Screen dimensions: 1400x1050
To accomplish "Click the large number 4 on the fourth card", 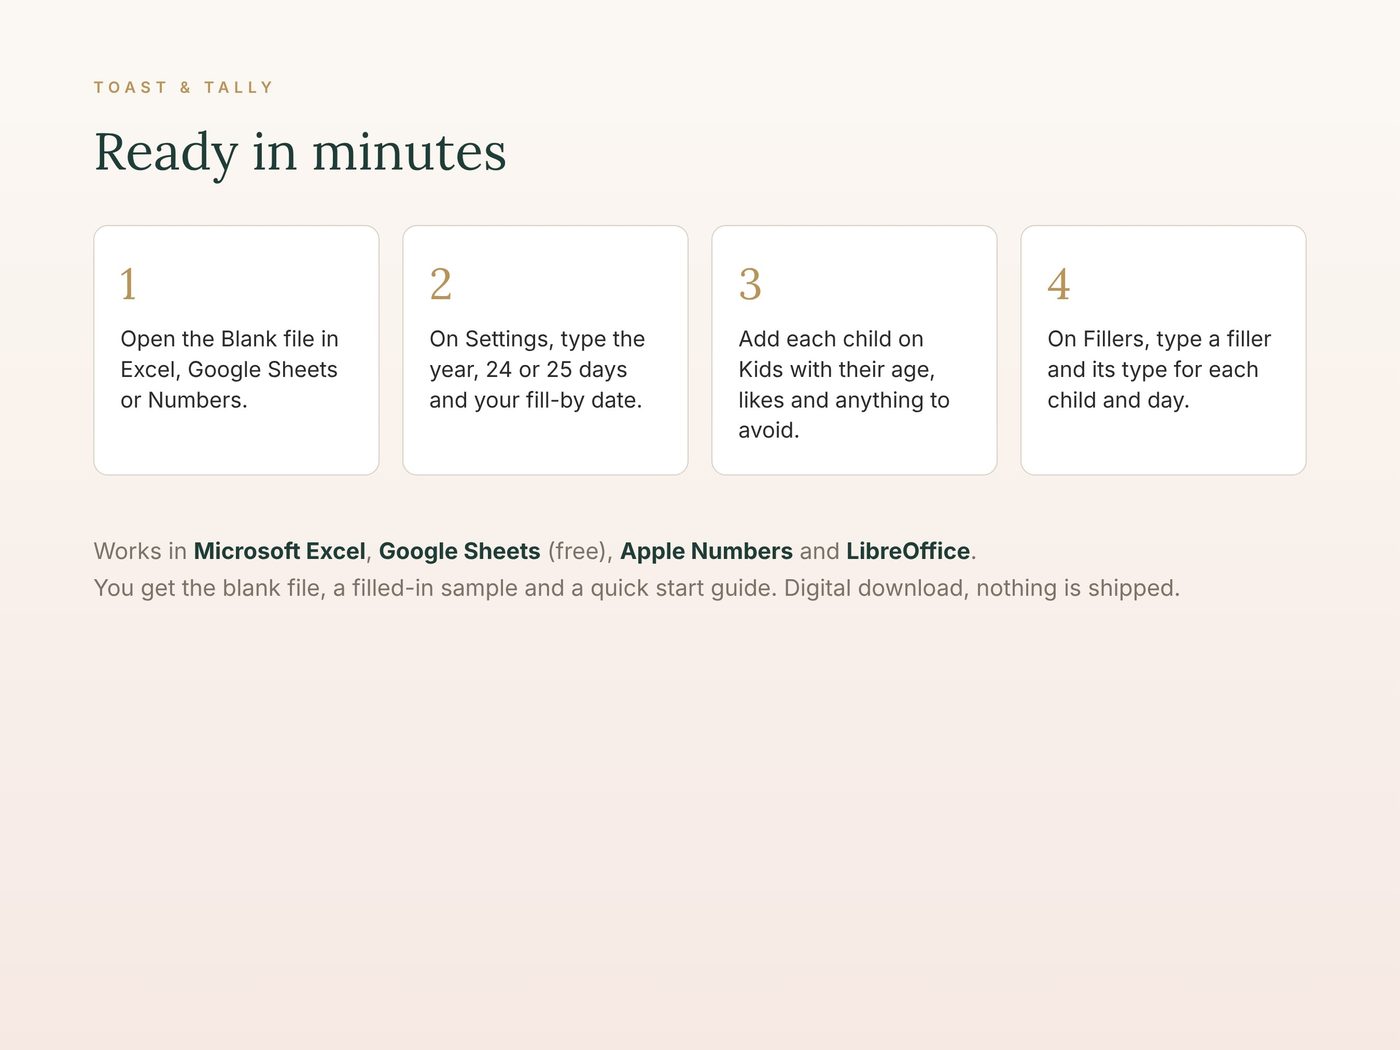I will tap(1059, 284).
